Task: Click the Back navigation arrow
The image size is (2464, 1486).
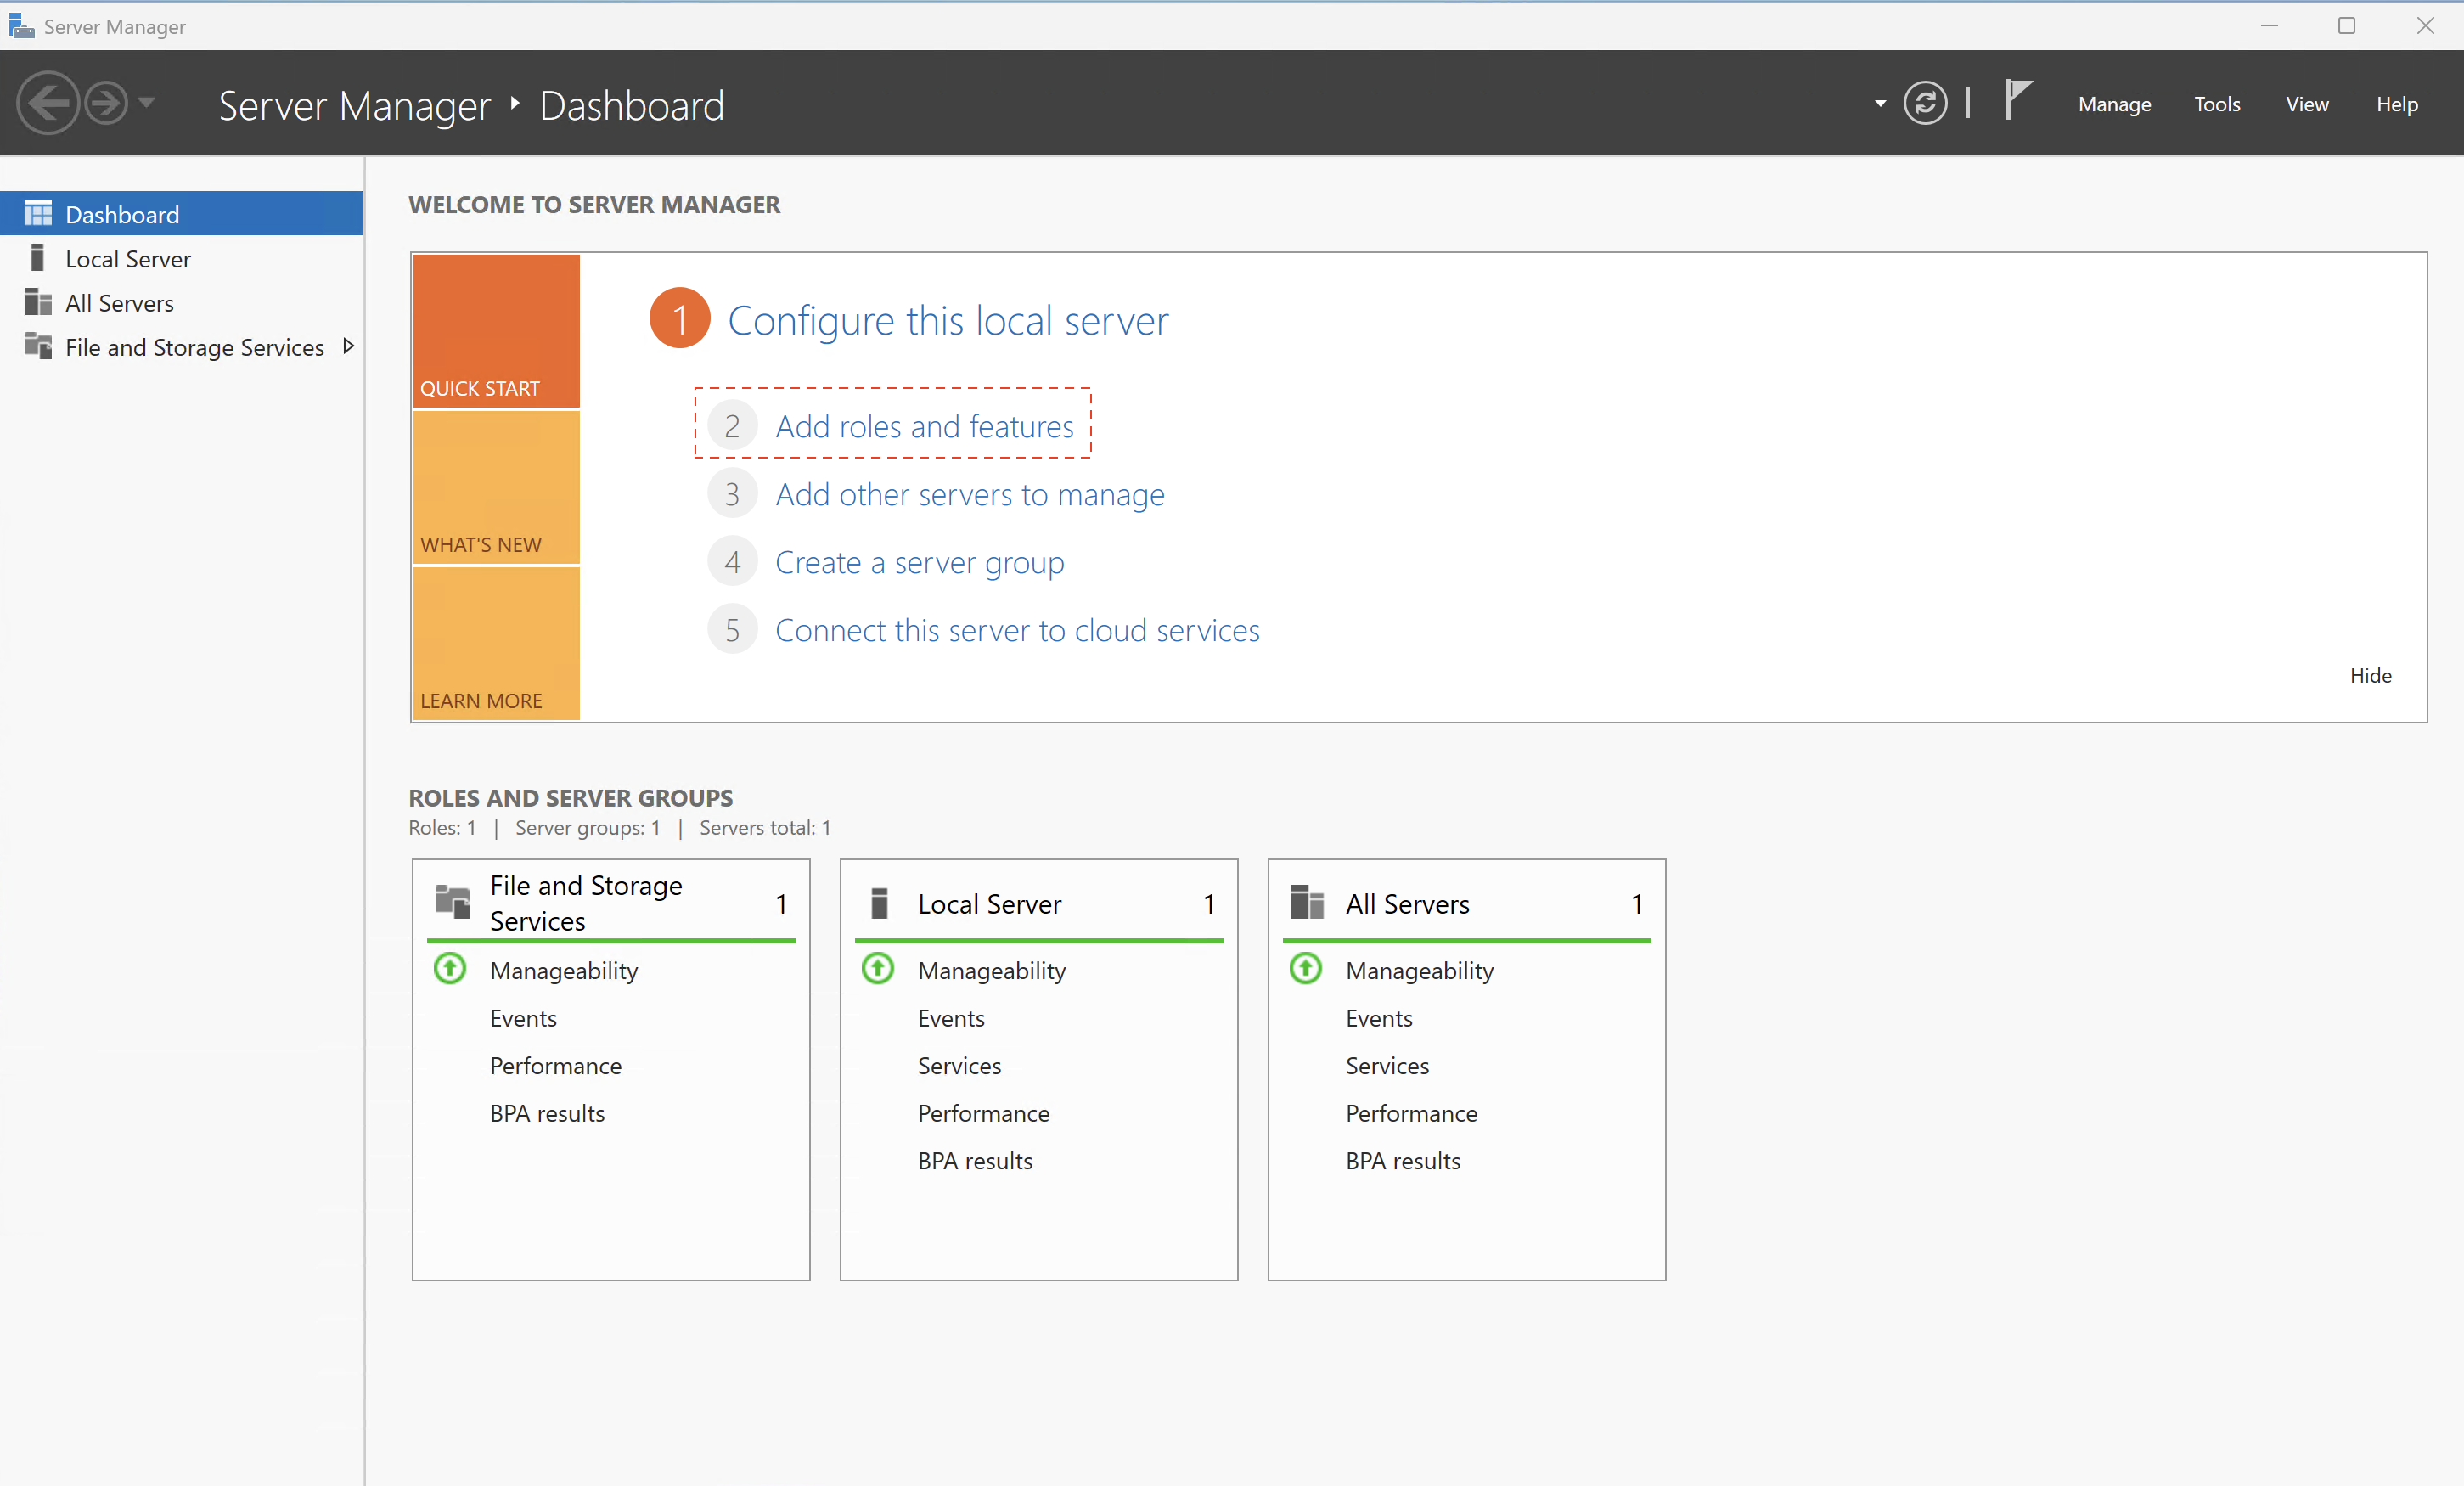Action: point(47,103)
